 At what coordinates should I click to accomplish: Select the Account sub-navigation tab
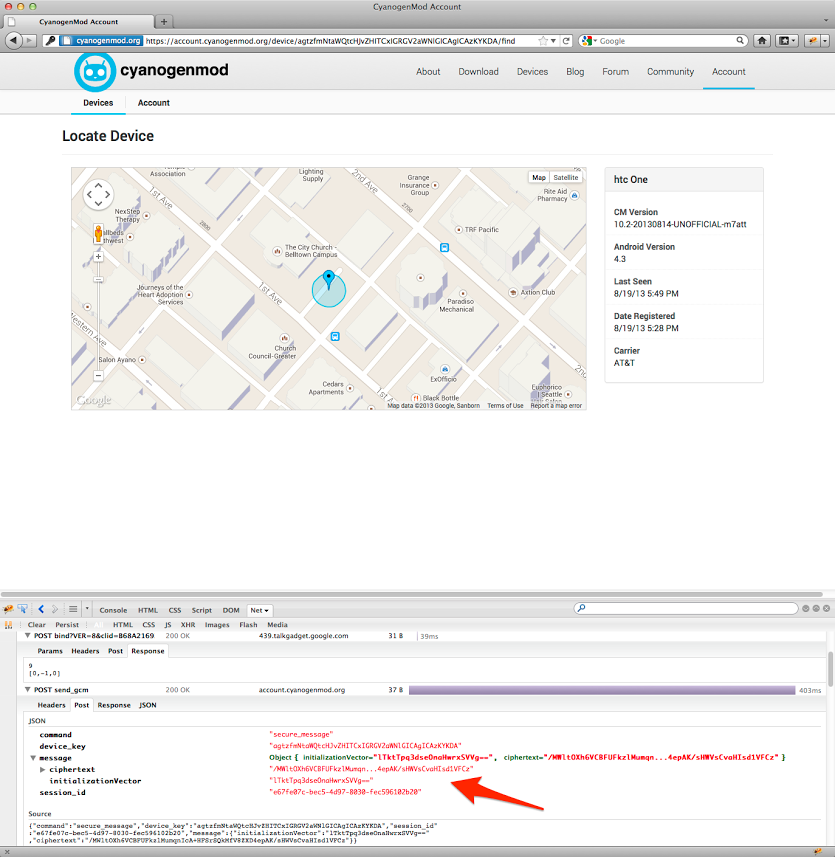tap(154, 103)
